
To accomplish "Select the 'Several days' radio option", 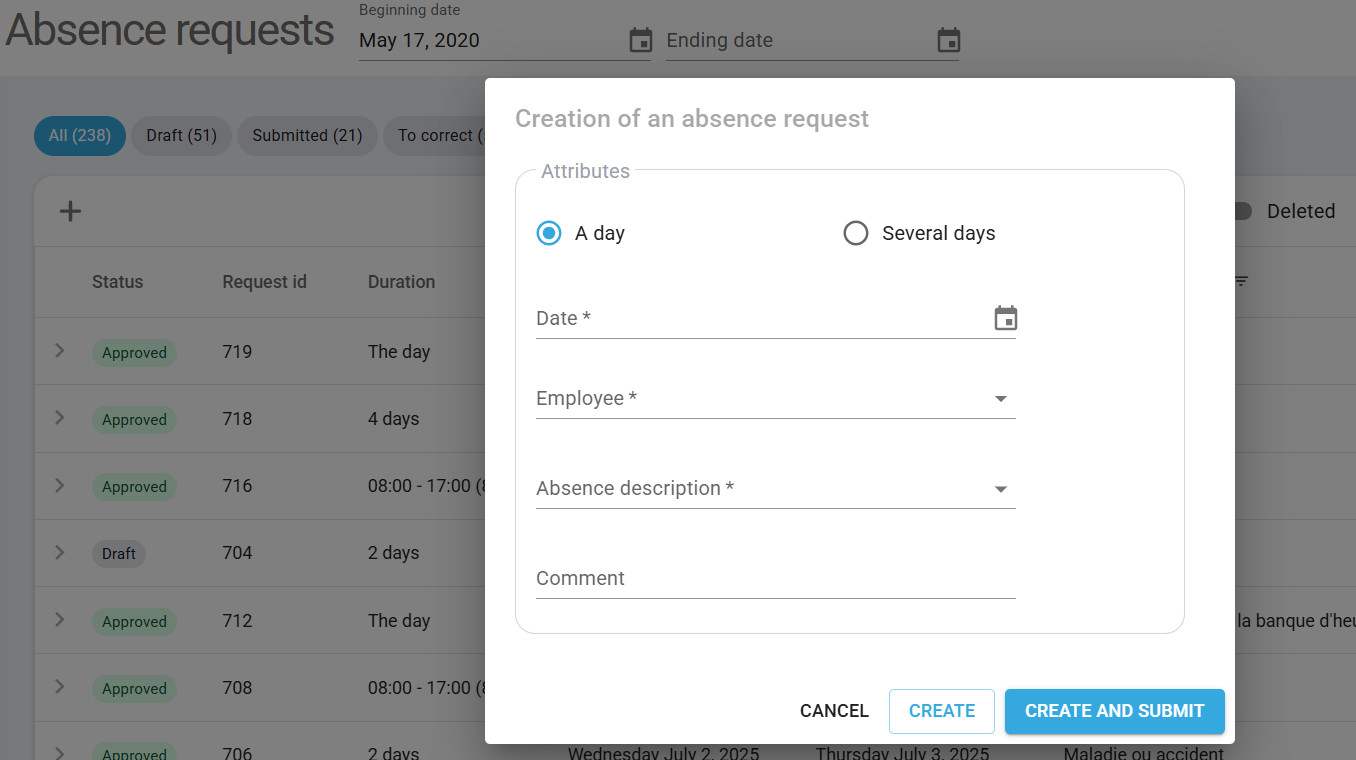I will 856,233.
